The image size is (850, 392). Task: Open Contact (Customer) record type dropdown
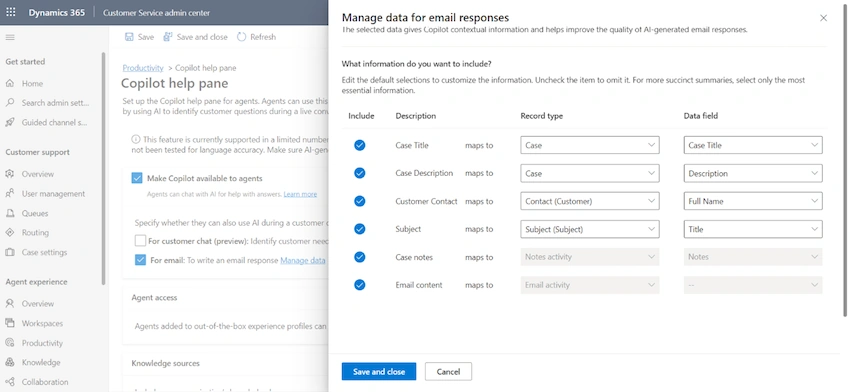[590, 201]
